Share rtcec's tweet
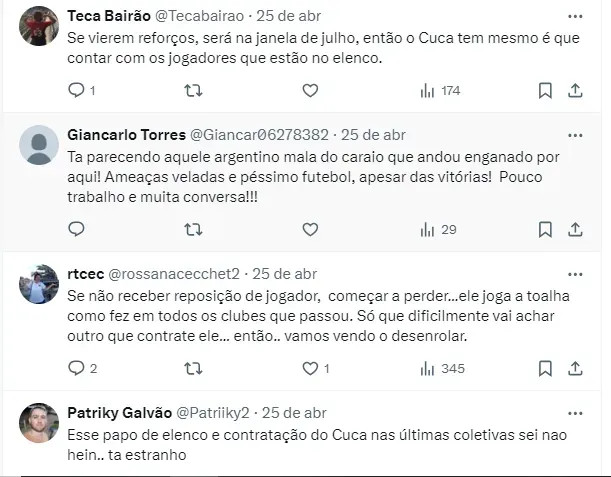The height and width of the screenshot is (477, 611). (575, 368)
